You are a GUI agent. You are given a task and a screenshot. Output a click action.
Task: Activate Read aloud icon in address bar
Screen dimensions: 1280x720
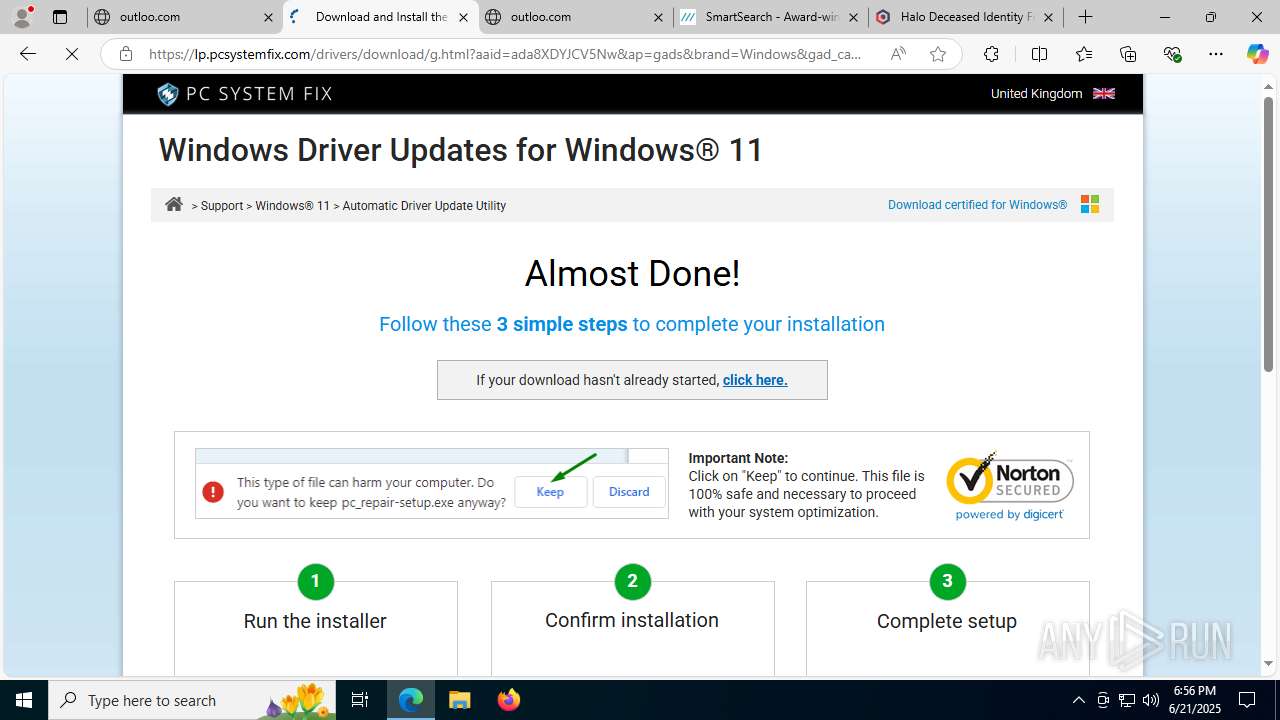[898, 54]
